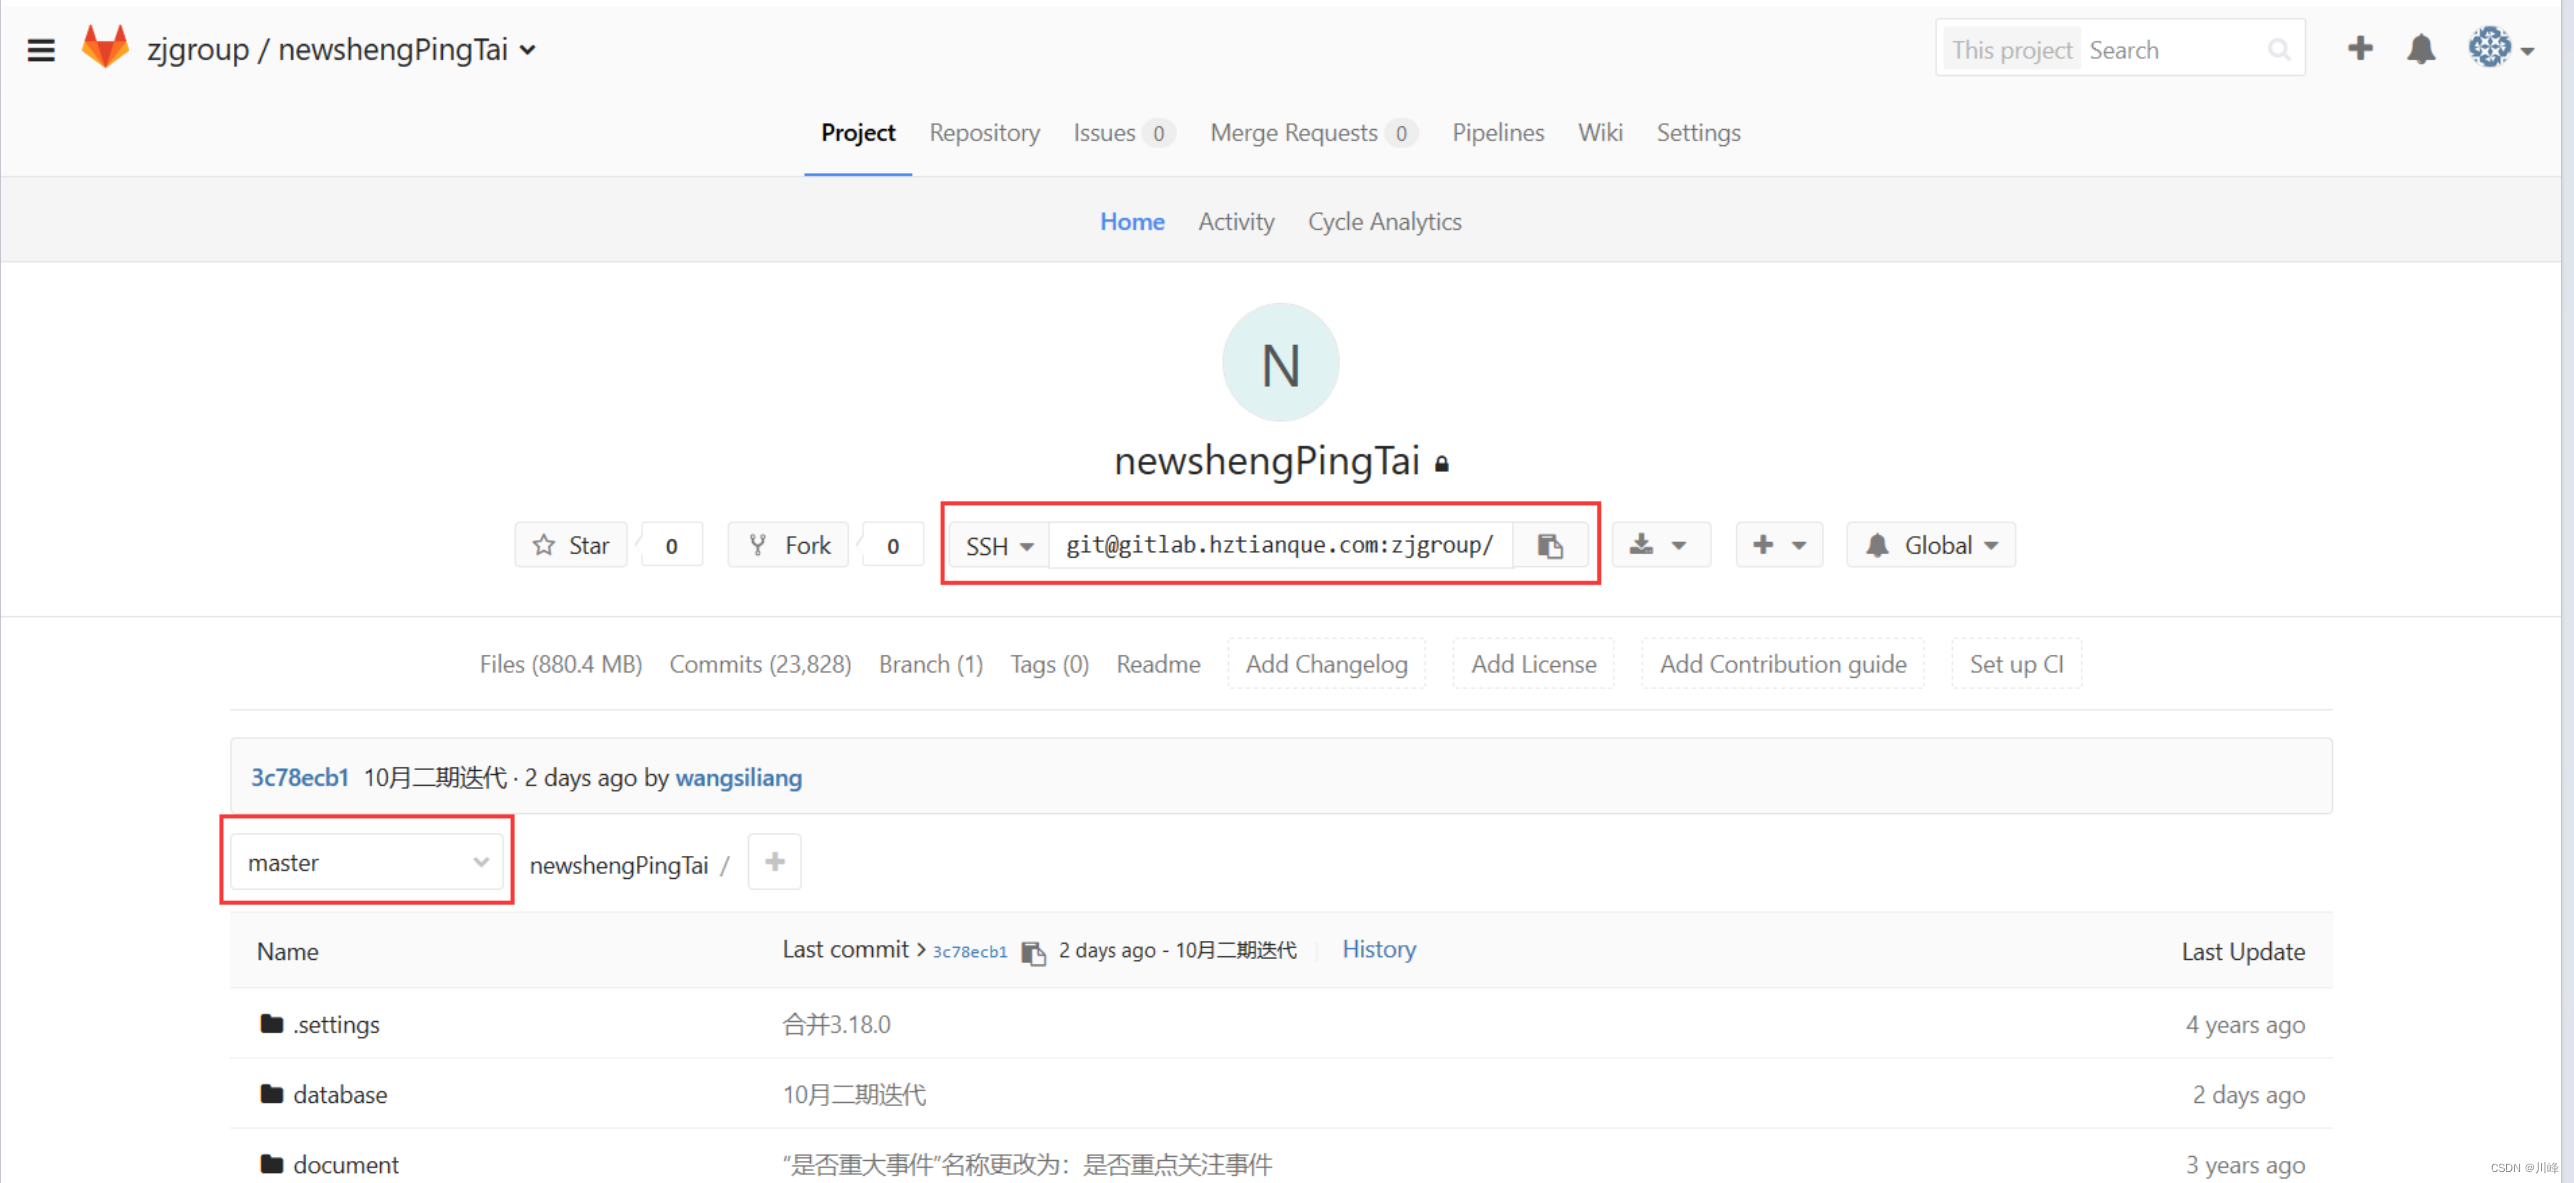Click Set up CI button
The image size is (2574, 1183).
[2016, 664]
